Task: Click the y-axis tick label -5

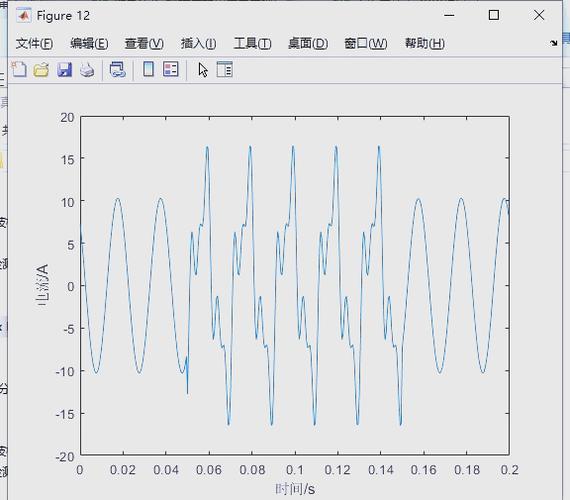Action: [68, 329]
